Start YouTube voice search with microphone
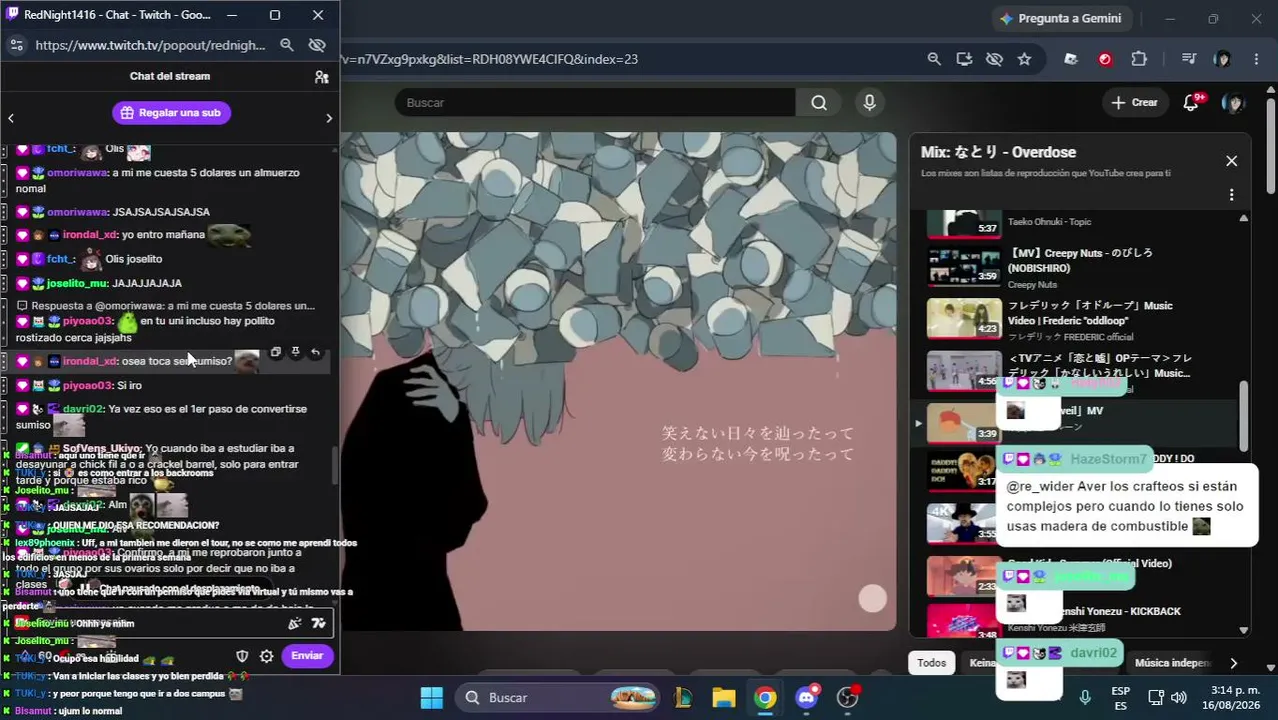The width and height of the screenshot is (1278, 720). click(x=869, y=102)
